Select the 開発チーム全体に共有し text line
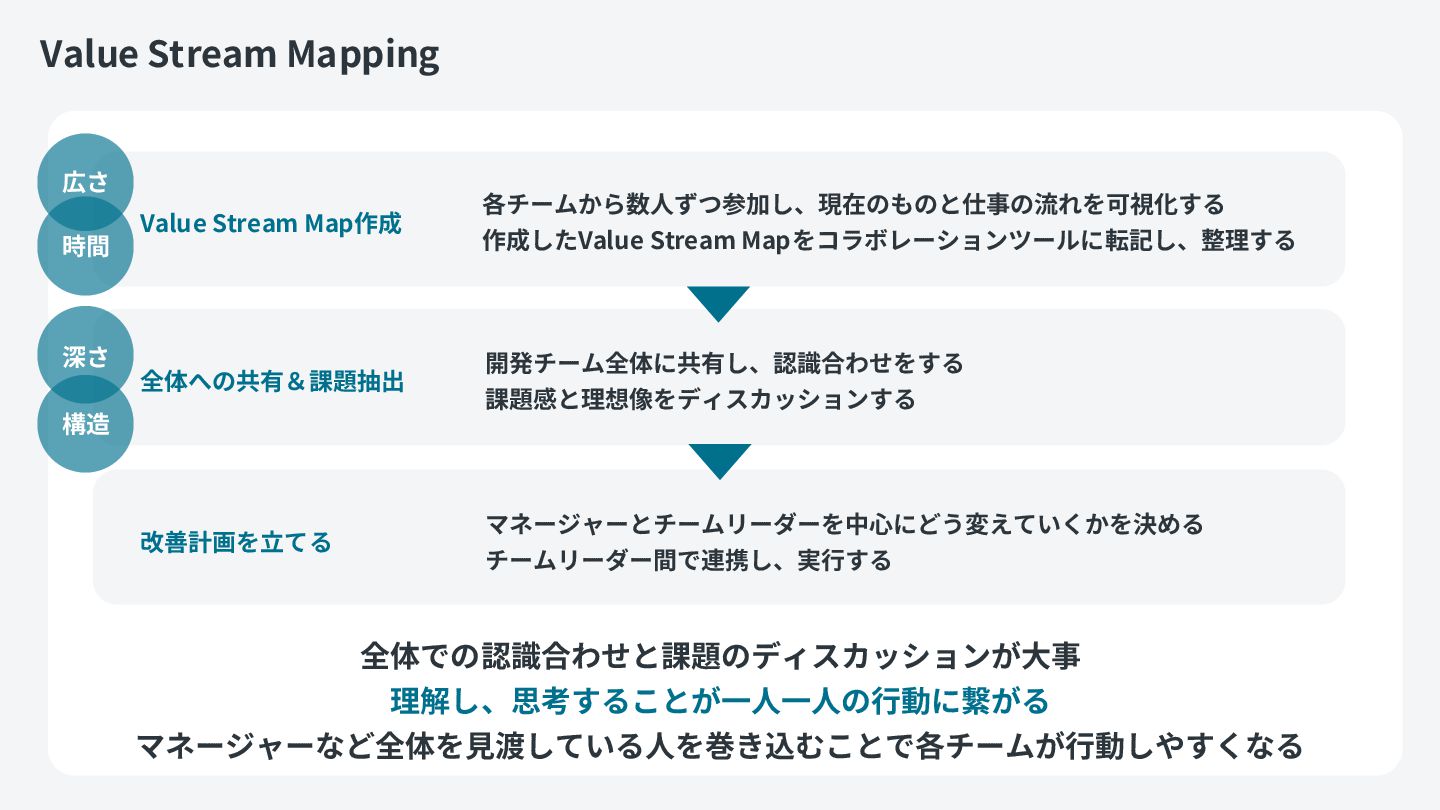The image size is (1440, 810). click(724, 362)
